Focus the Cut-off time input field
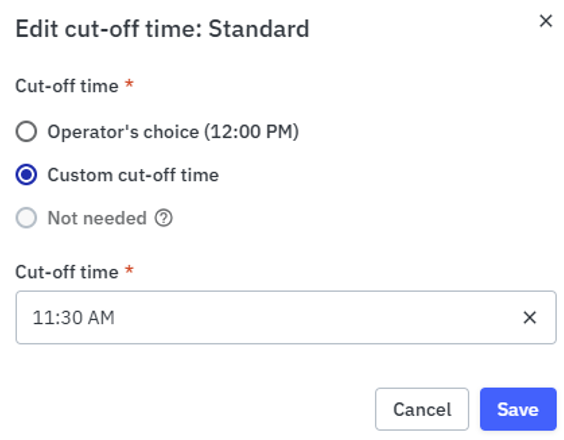The height and width of the screenshot is (440, 564). tap(286, 317)
